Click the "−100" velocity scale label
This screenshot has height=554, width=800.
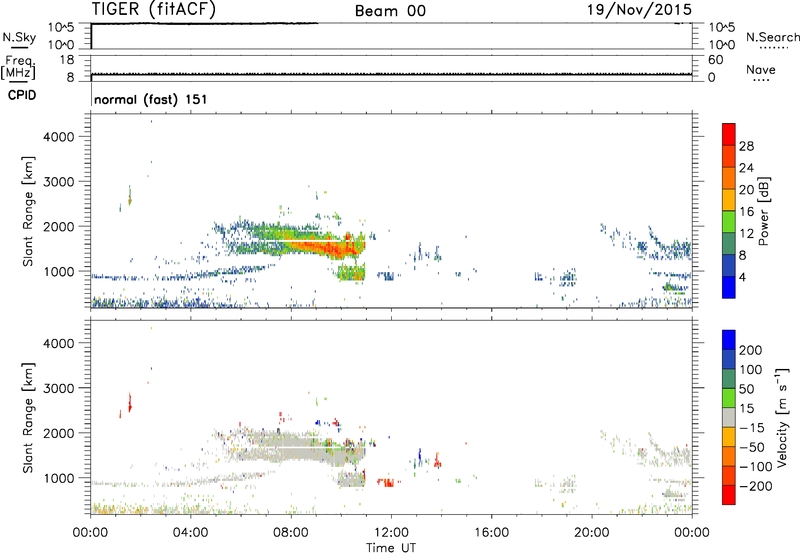pyautogui.click(x=756, y=467)
